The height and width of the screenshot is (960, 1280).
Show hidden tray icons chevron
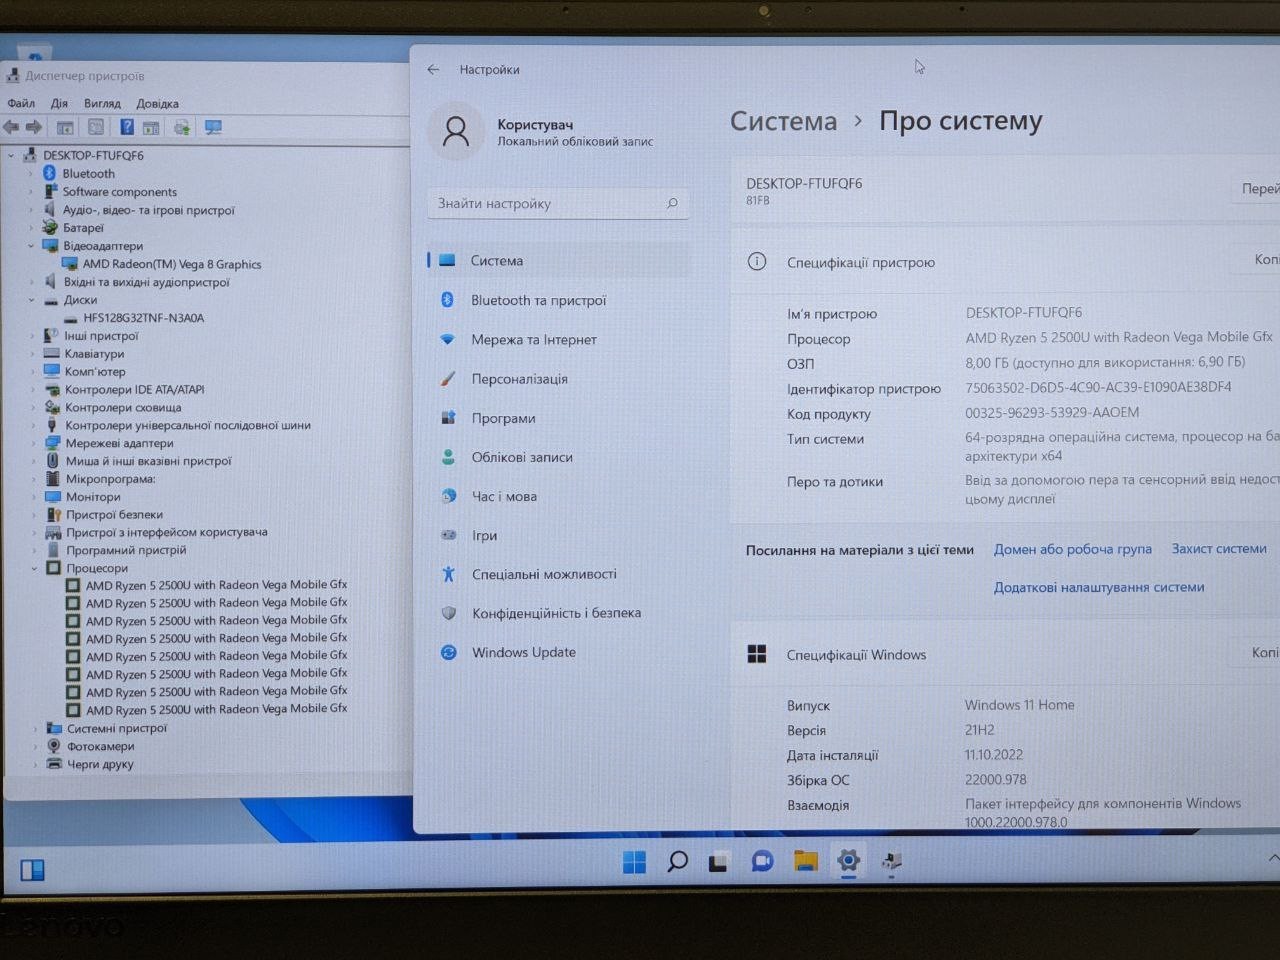(x=1273, y=858)
